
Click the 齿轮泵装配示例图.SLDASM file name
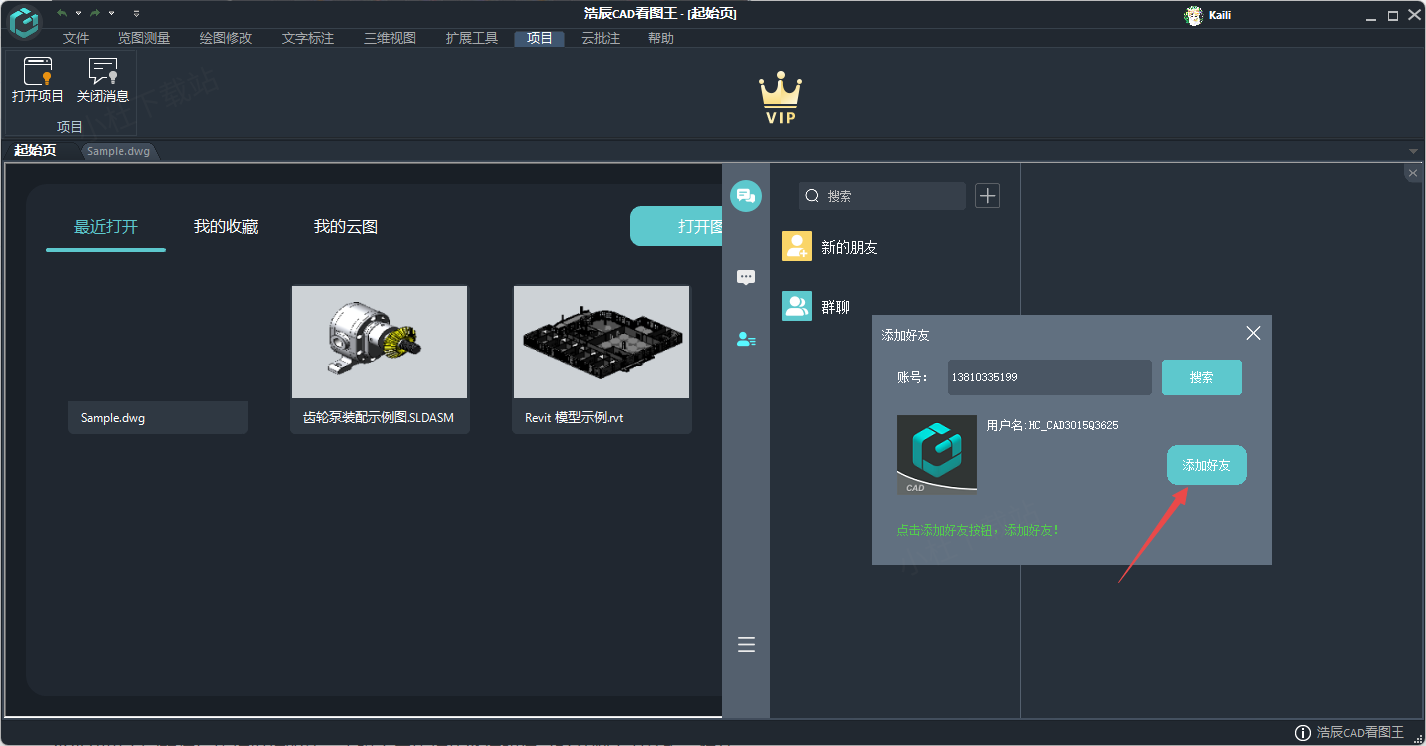[378, 418]
